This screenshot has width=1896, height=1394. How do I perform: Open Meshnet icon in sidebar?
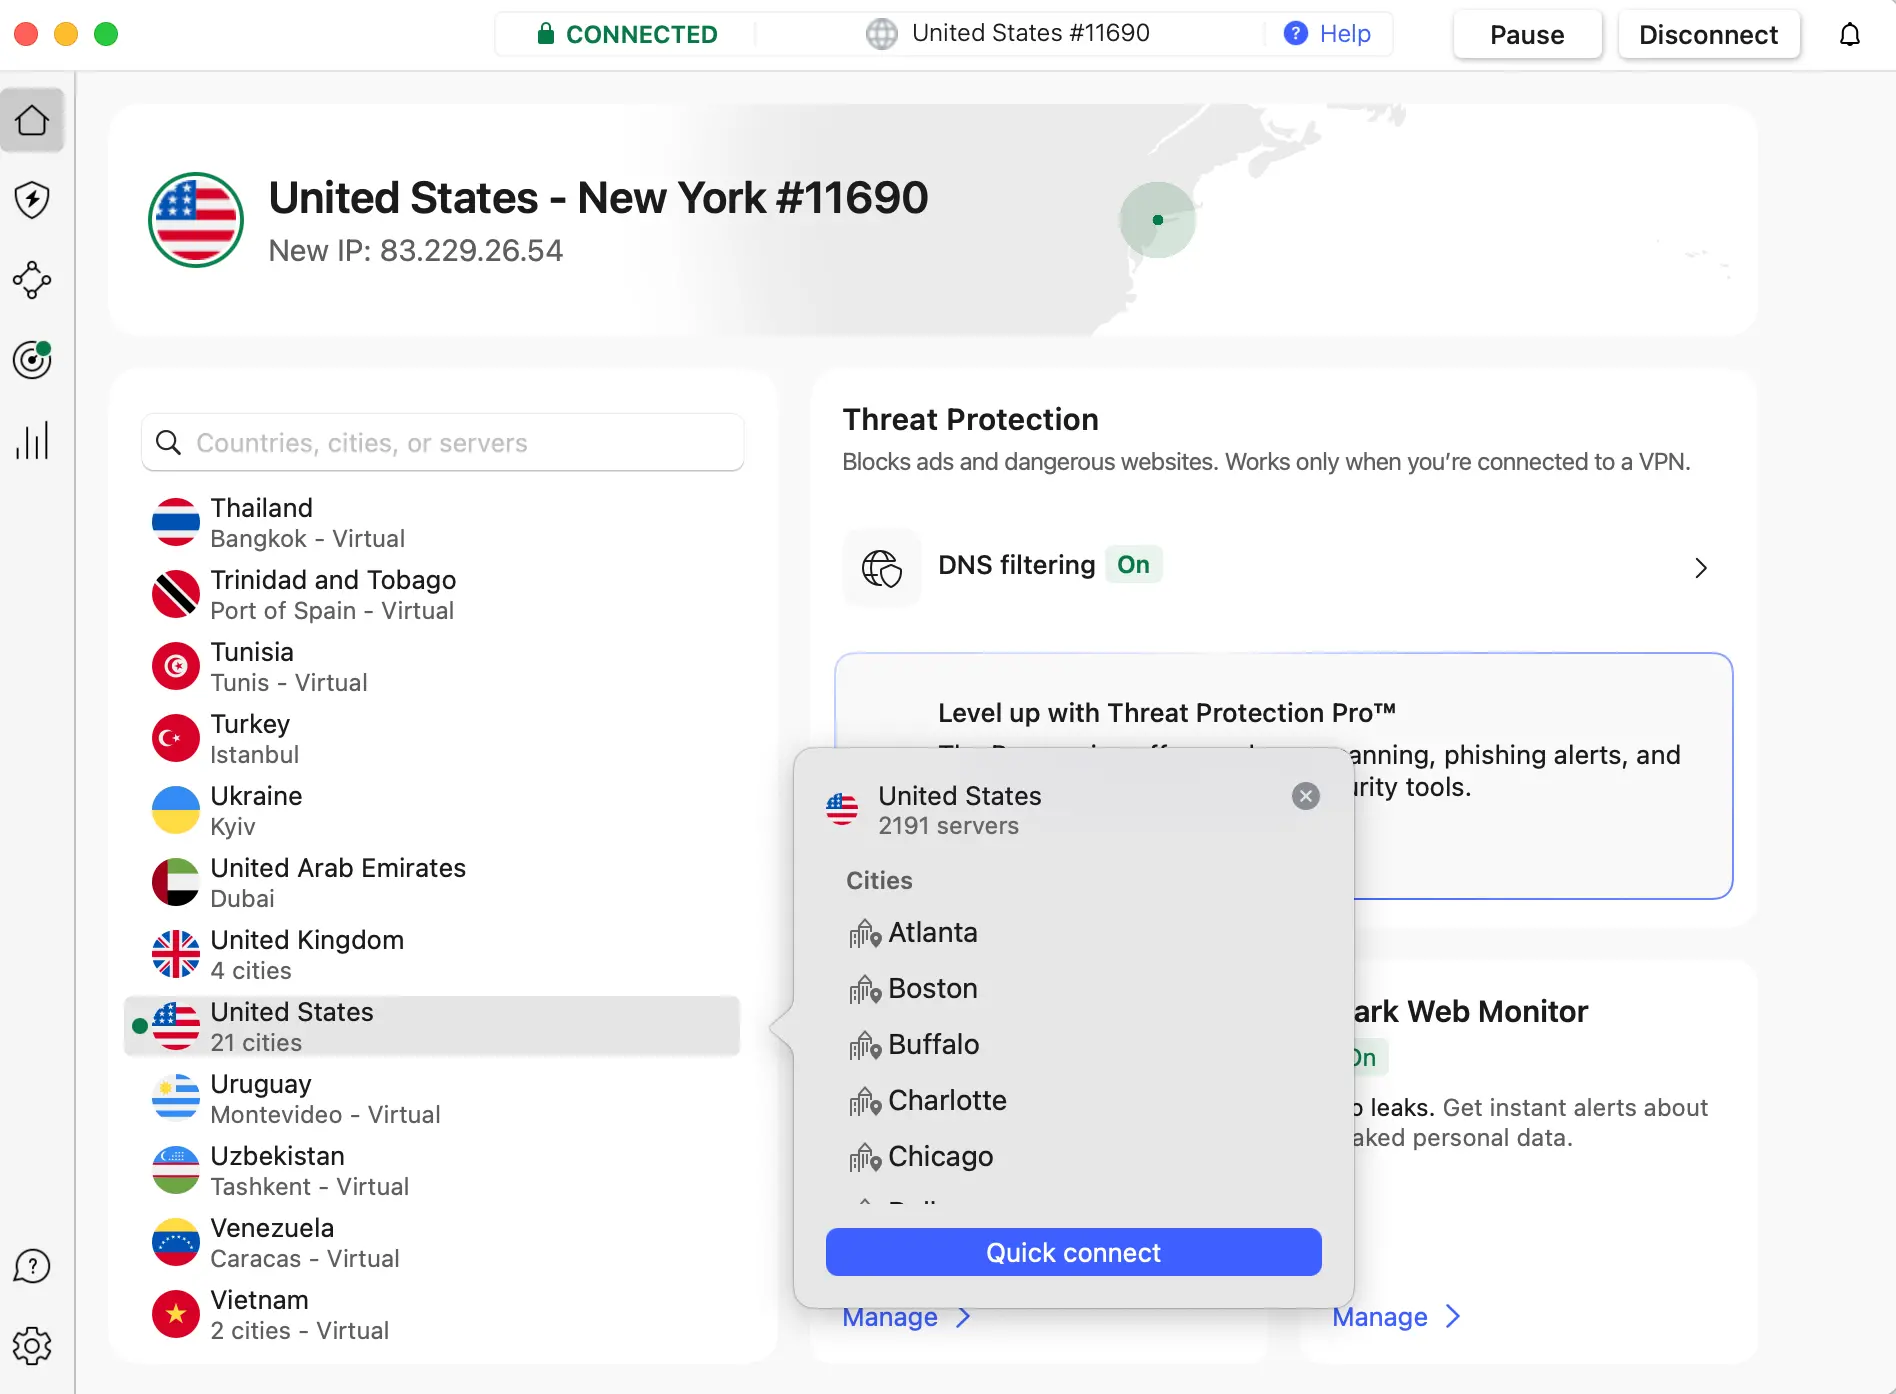(32, 280)
